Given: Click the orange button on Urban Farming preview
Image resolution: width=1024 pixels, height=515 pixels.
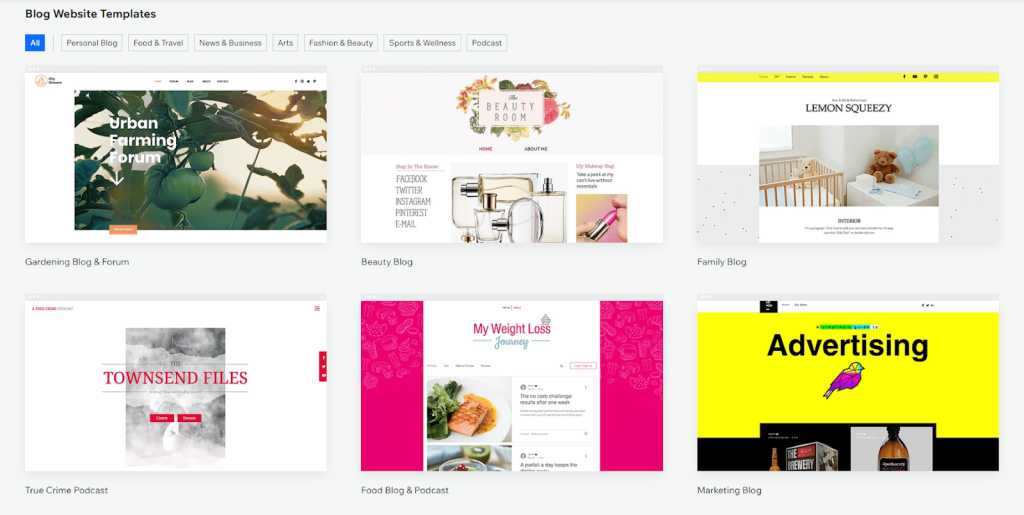Looking at the screenshot, I should tap(123, 229).
